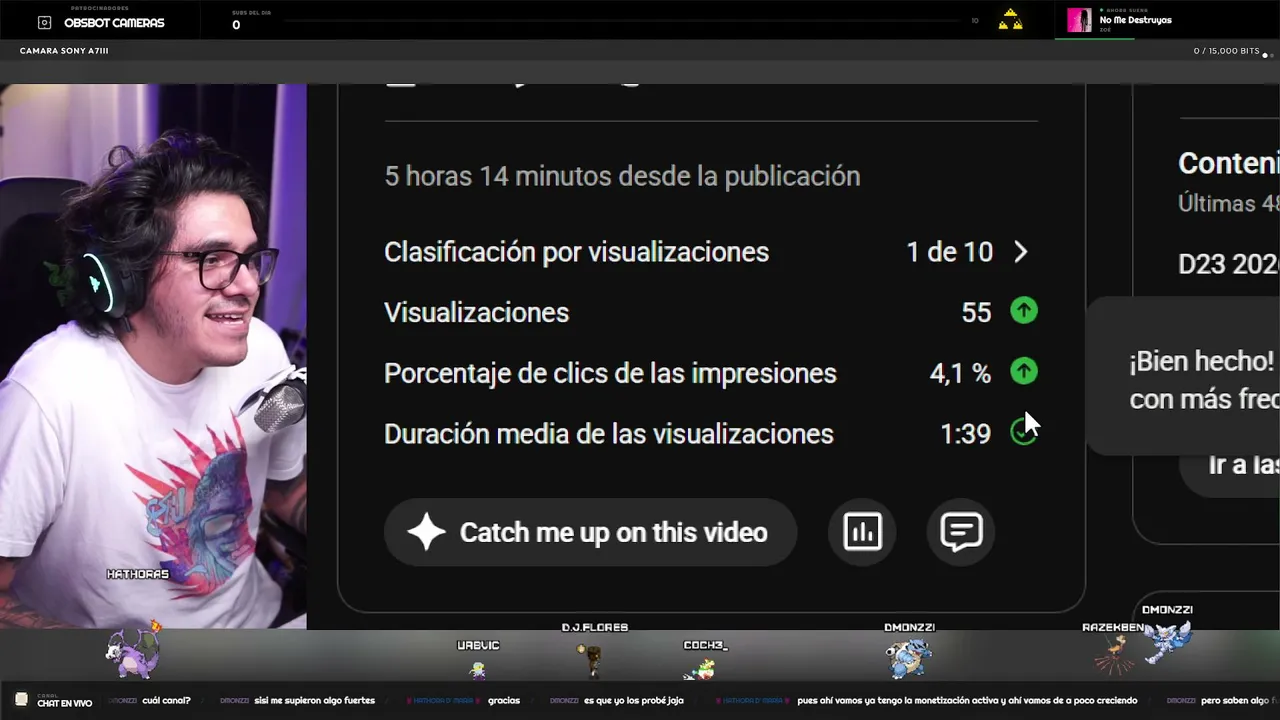Click the Chat en Vivo speech icon
Image resolution: width=1280 pixels, height=720 pixels.
pos(21,700)
